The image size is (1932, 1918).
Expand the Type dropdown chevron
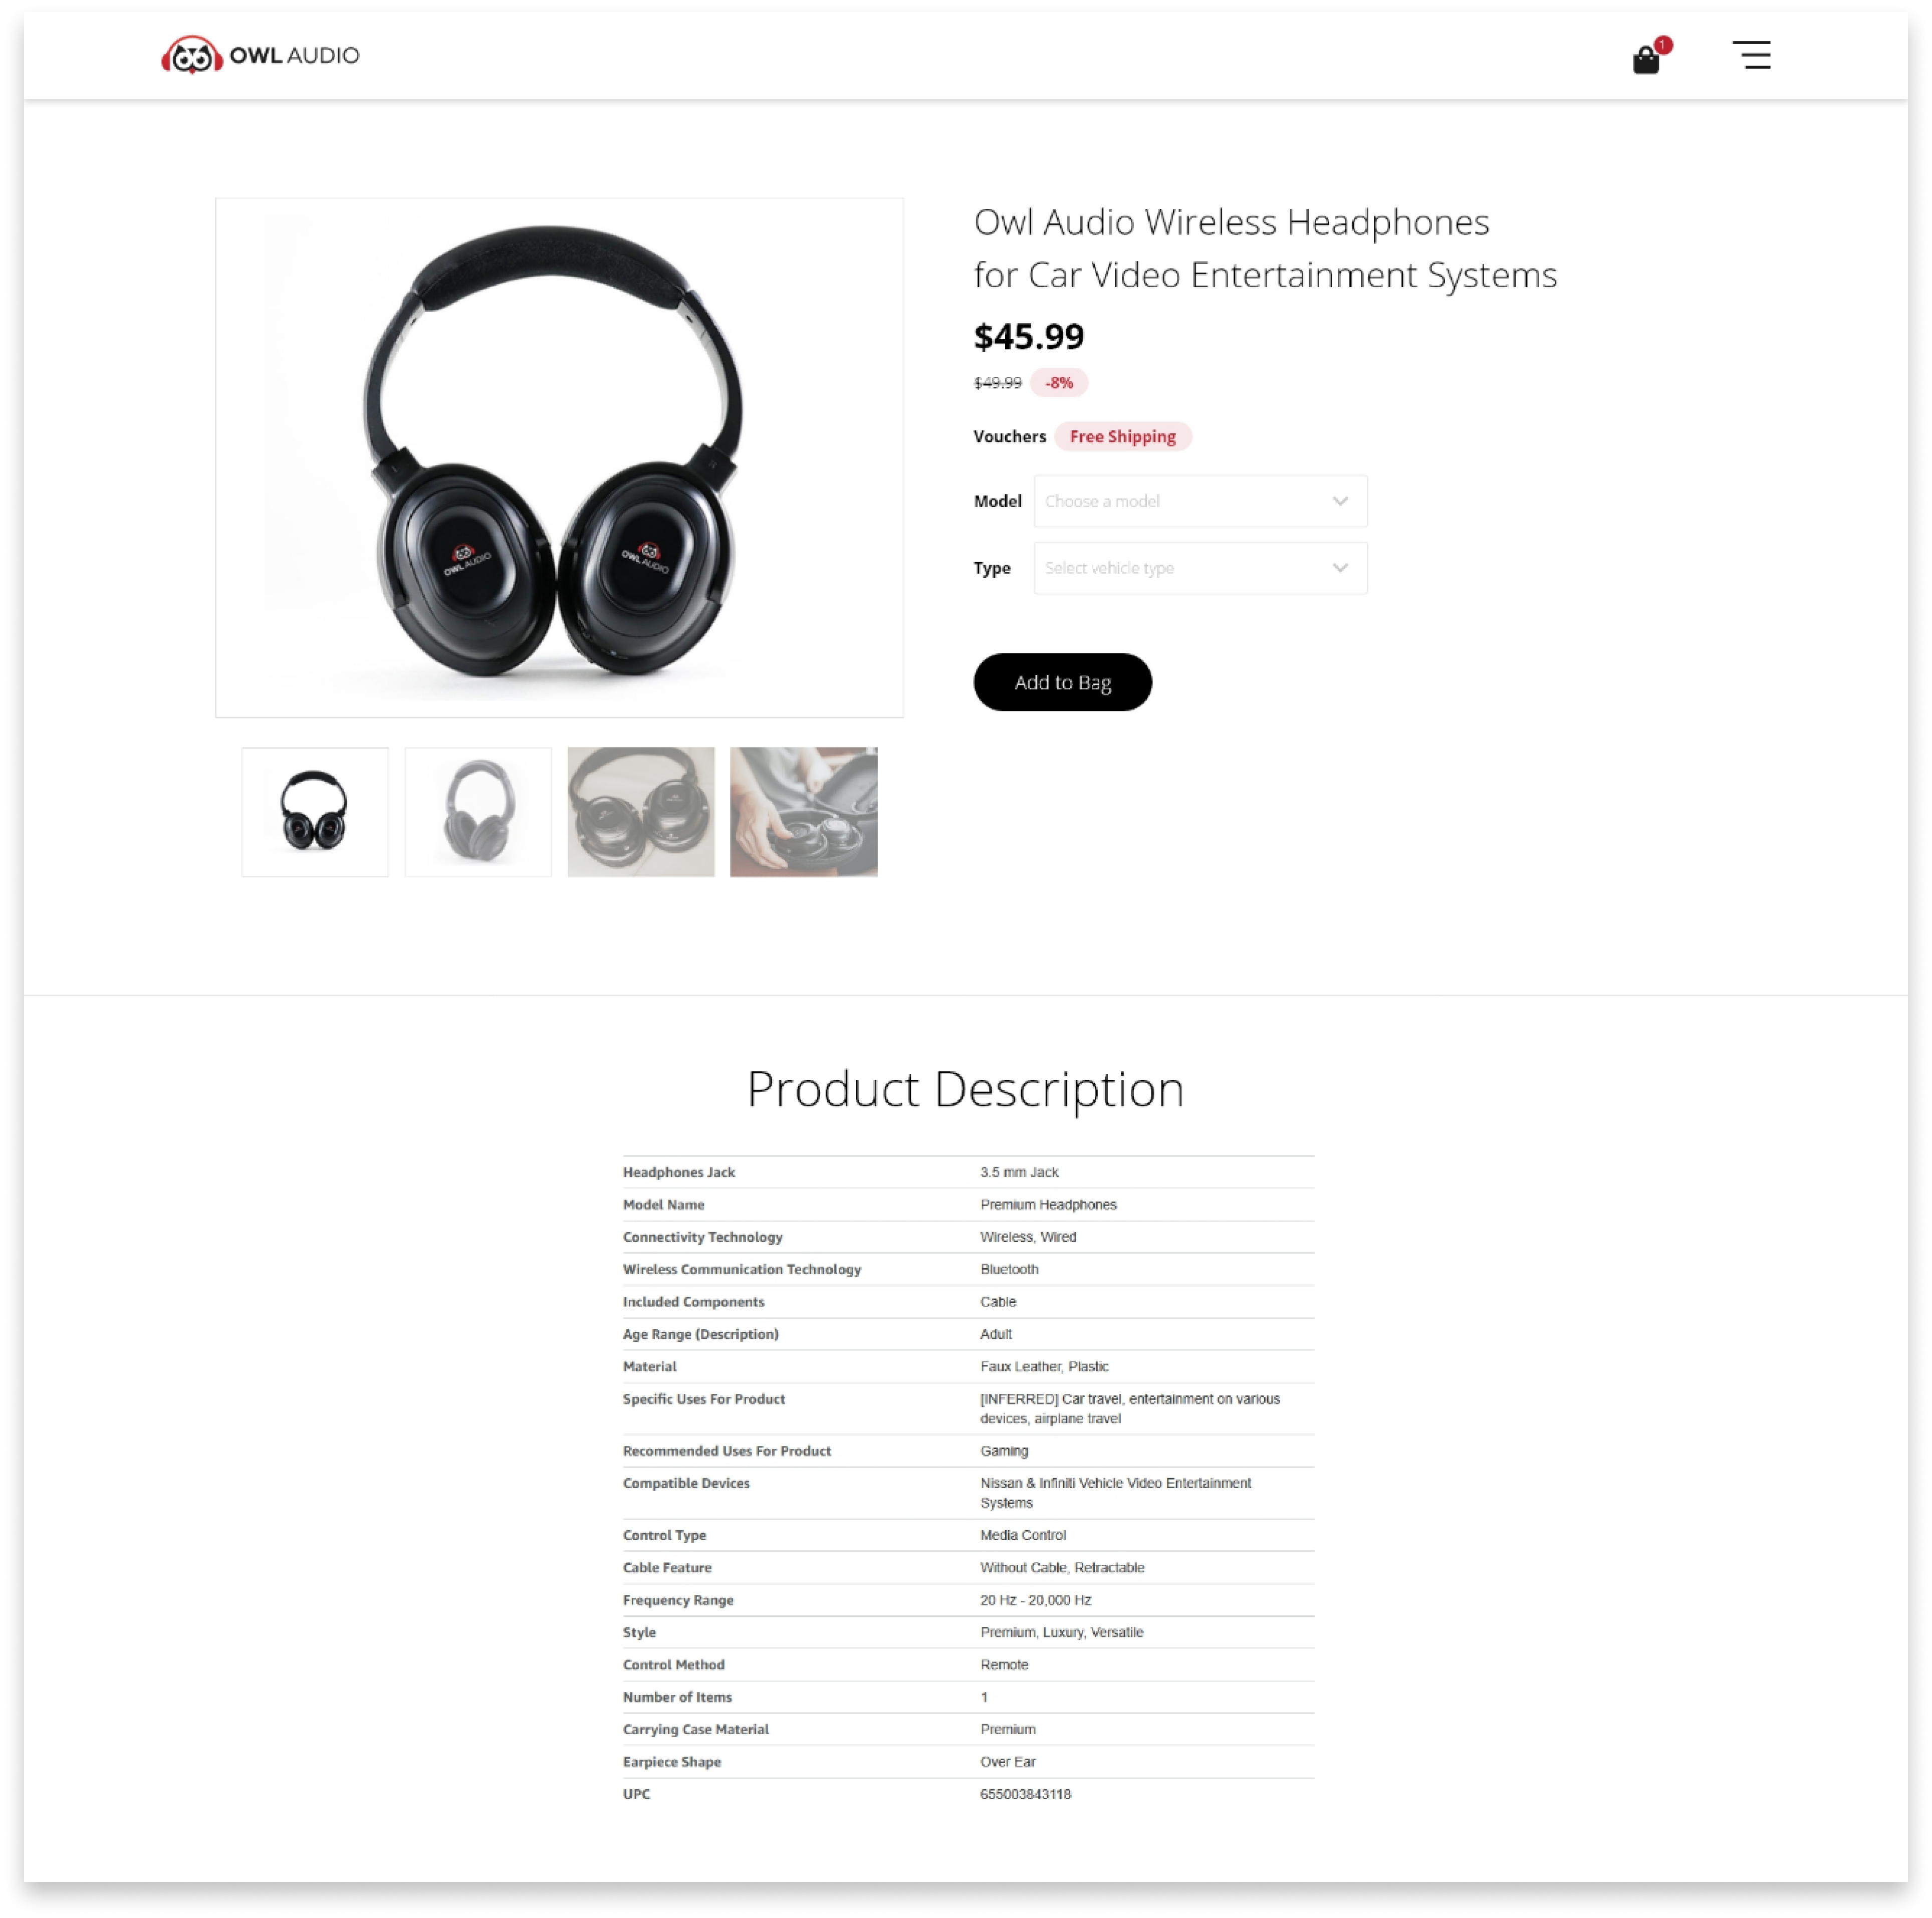pos(1340,568)
